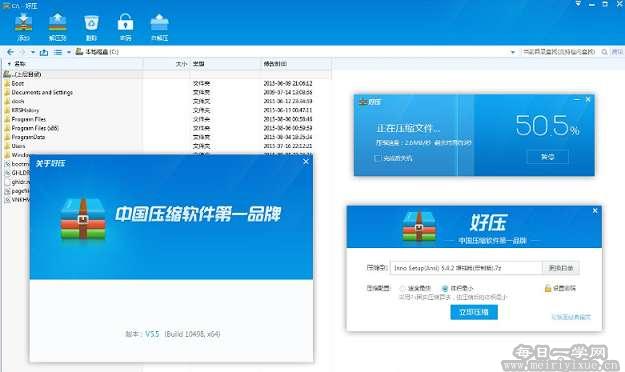The width and height of the screenshot is (625, 372).
Task: Click the search box in main window
Action: point(559,52)
